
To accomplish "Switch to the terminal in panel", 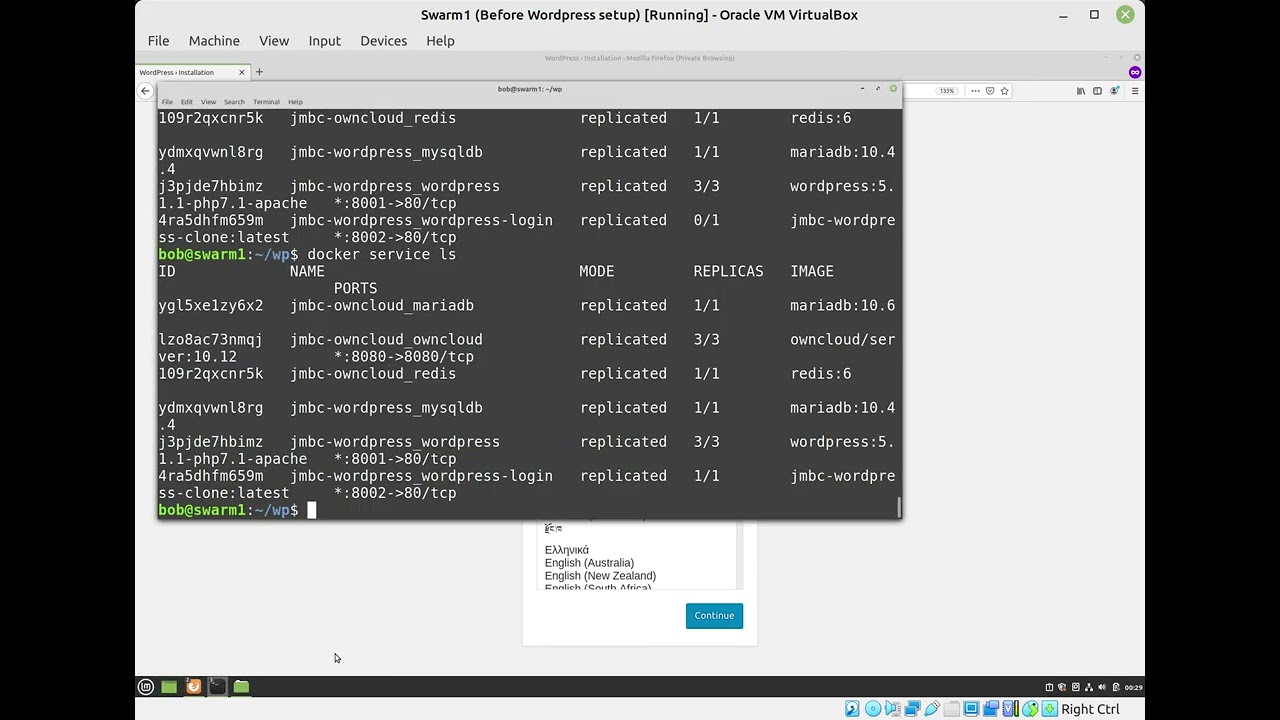I will [x=217, y=686].
